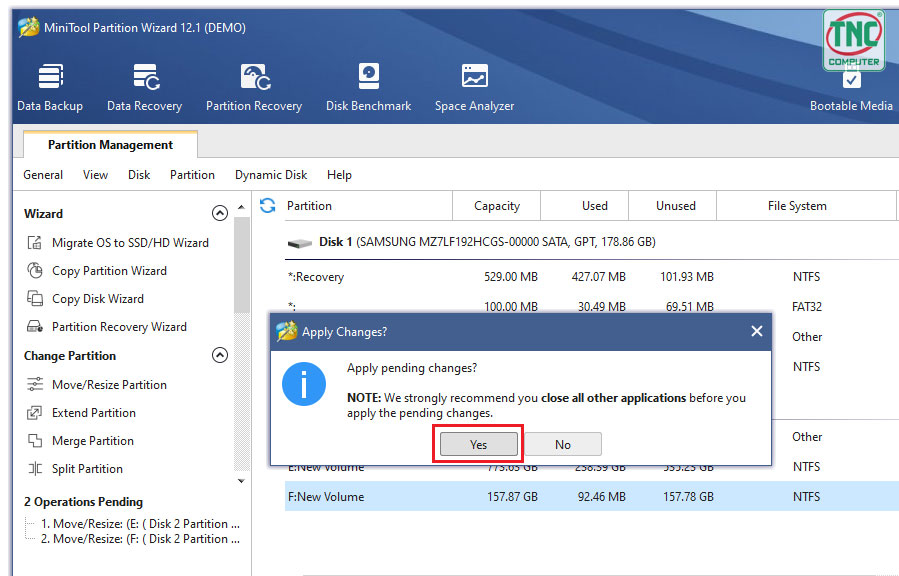The width and height of the screenshot is (899, 576).
Task: Open the Partition menu
Action: click(192, 175)
